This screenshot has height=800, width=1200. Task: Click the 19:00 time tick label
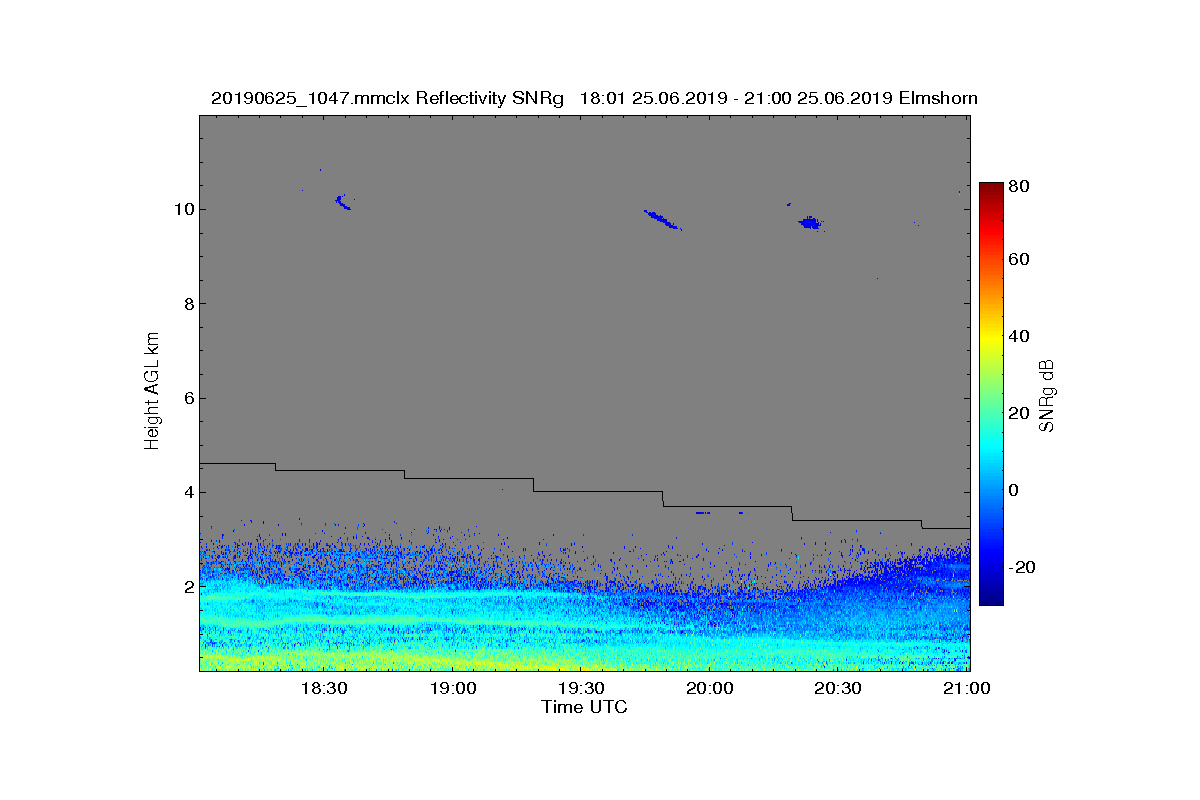(x=453, y=688)
